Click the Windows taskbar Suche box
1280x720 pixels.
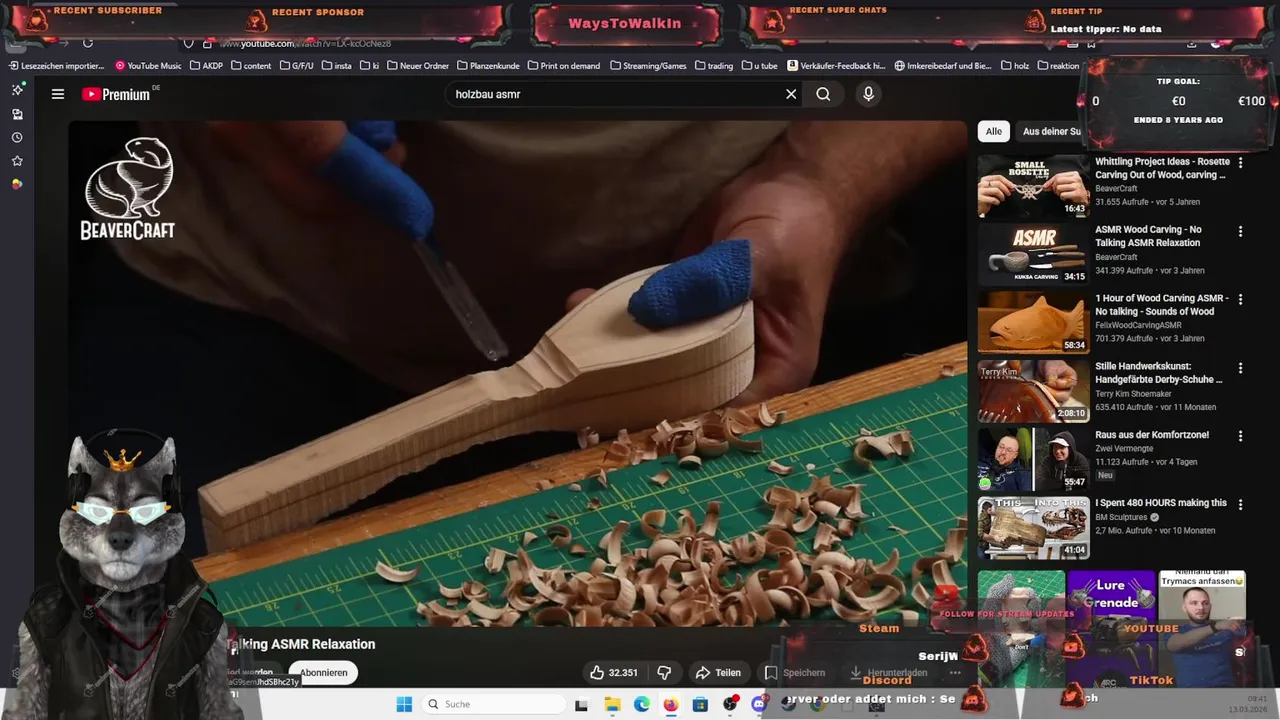pyautogui.click(x=492, y=704)
